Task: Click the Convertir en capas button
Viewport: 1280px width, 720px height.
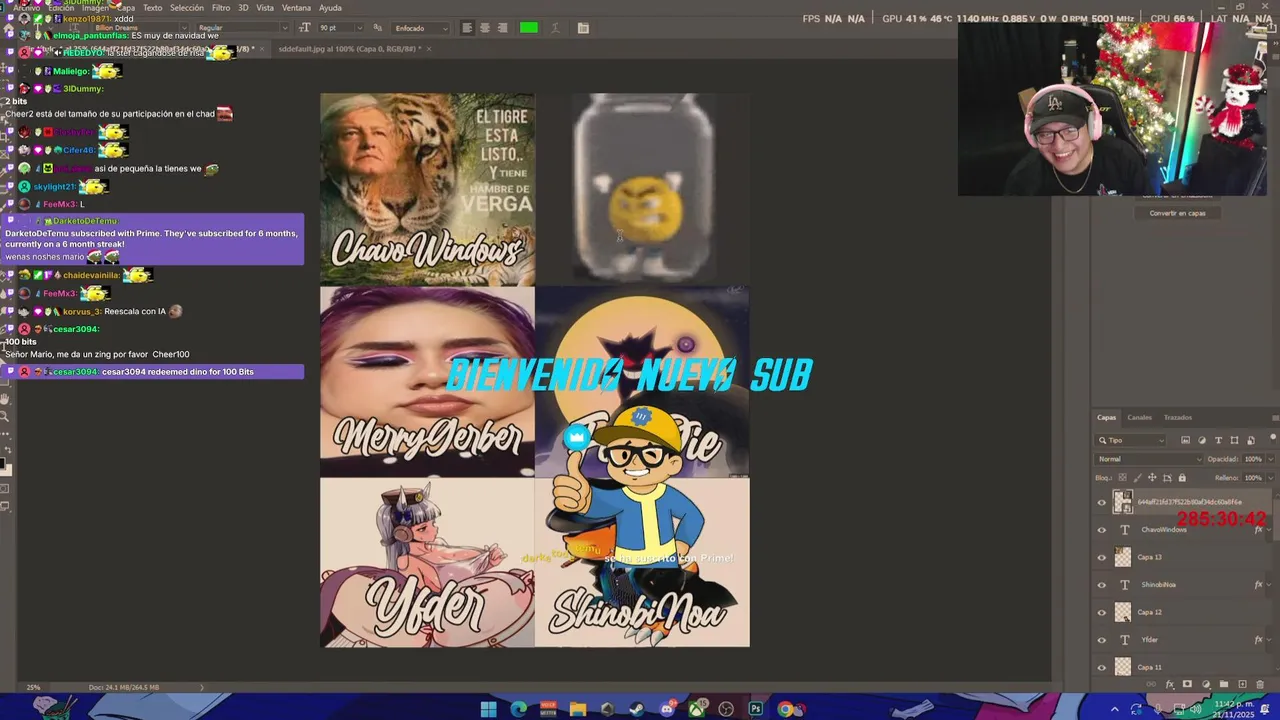Action: (1177, 213)
